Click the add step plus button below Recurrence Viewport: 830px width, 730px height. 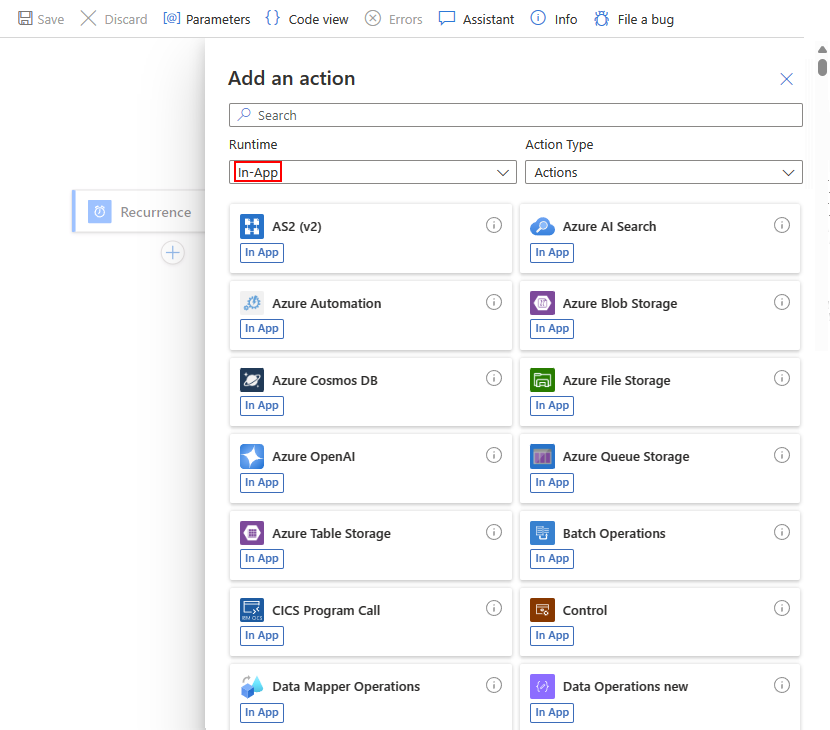pyautogui.click(x=173, y=253)
